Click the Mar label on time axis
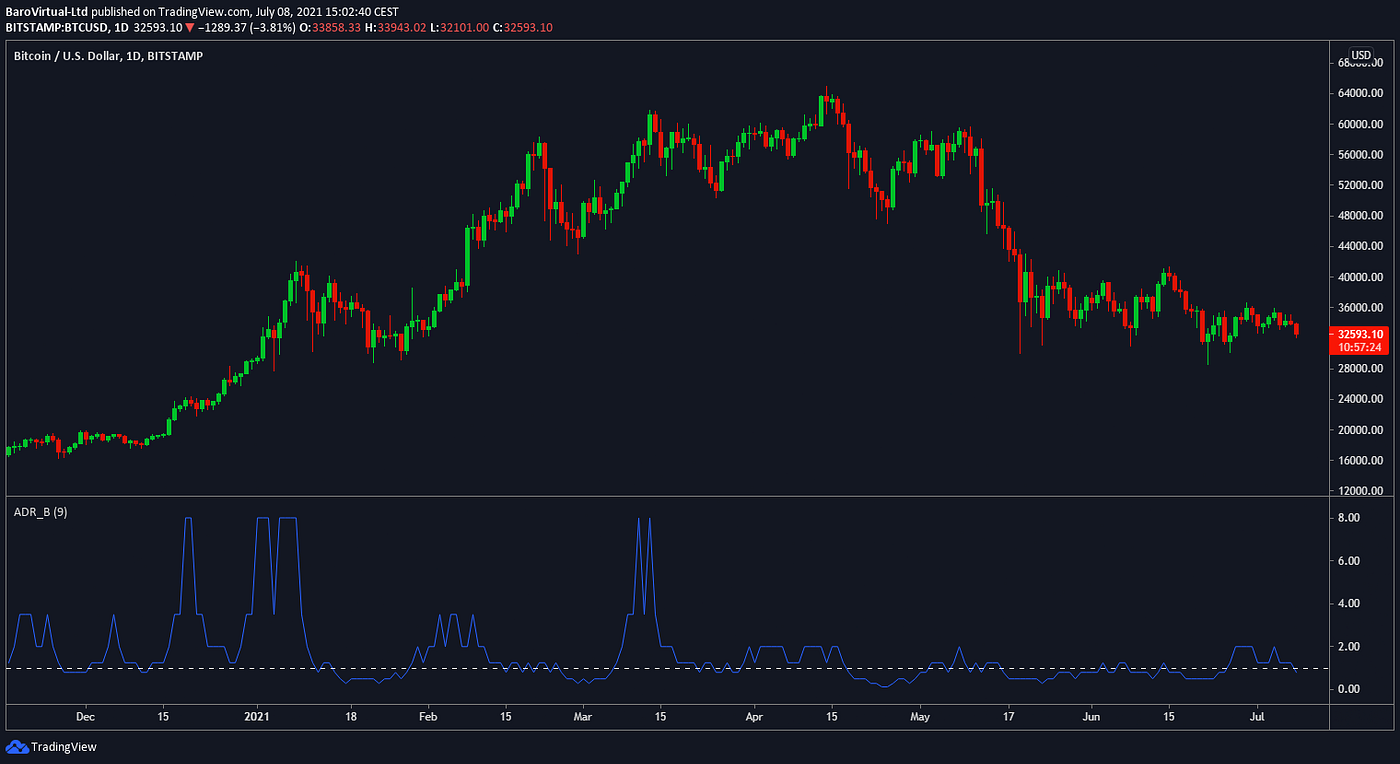Viewport: 1400px width, 764px height. coord(585,717)
